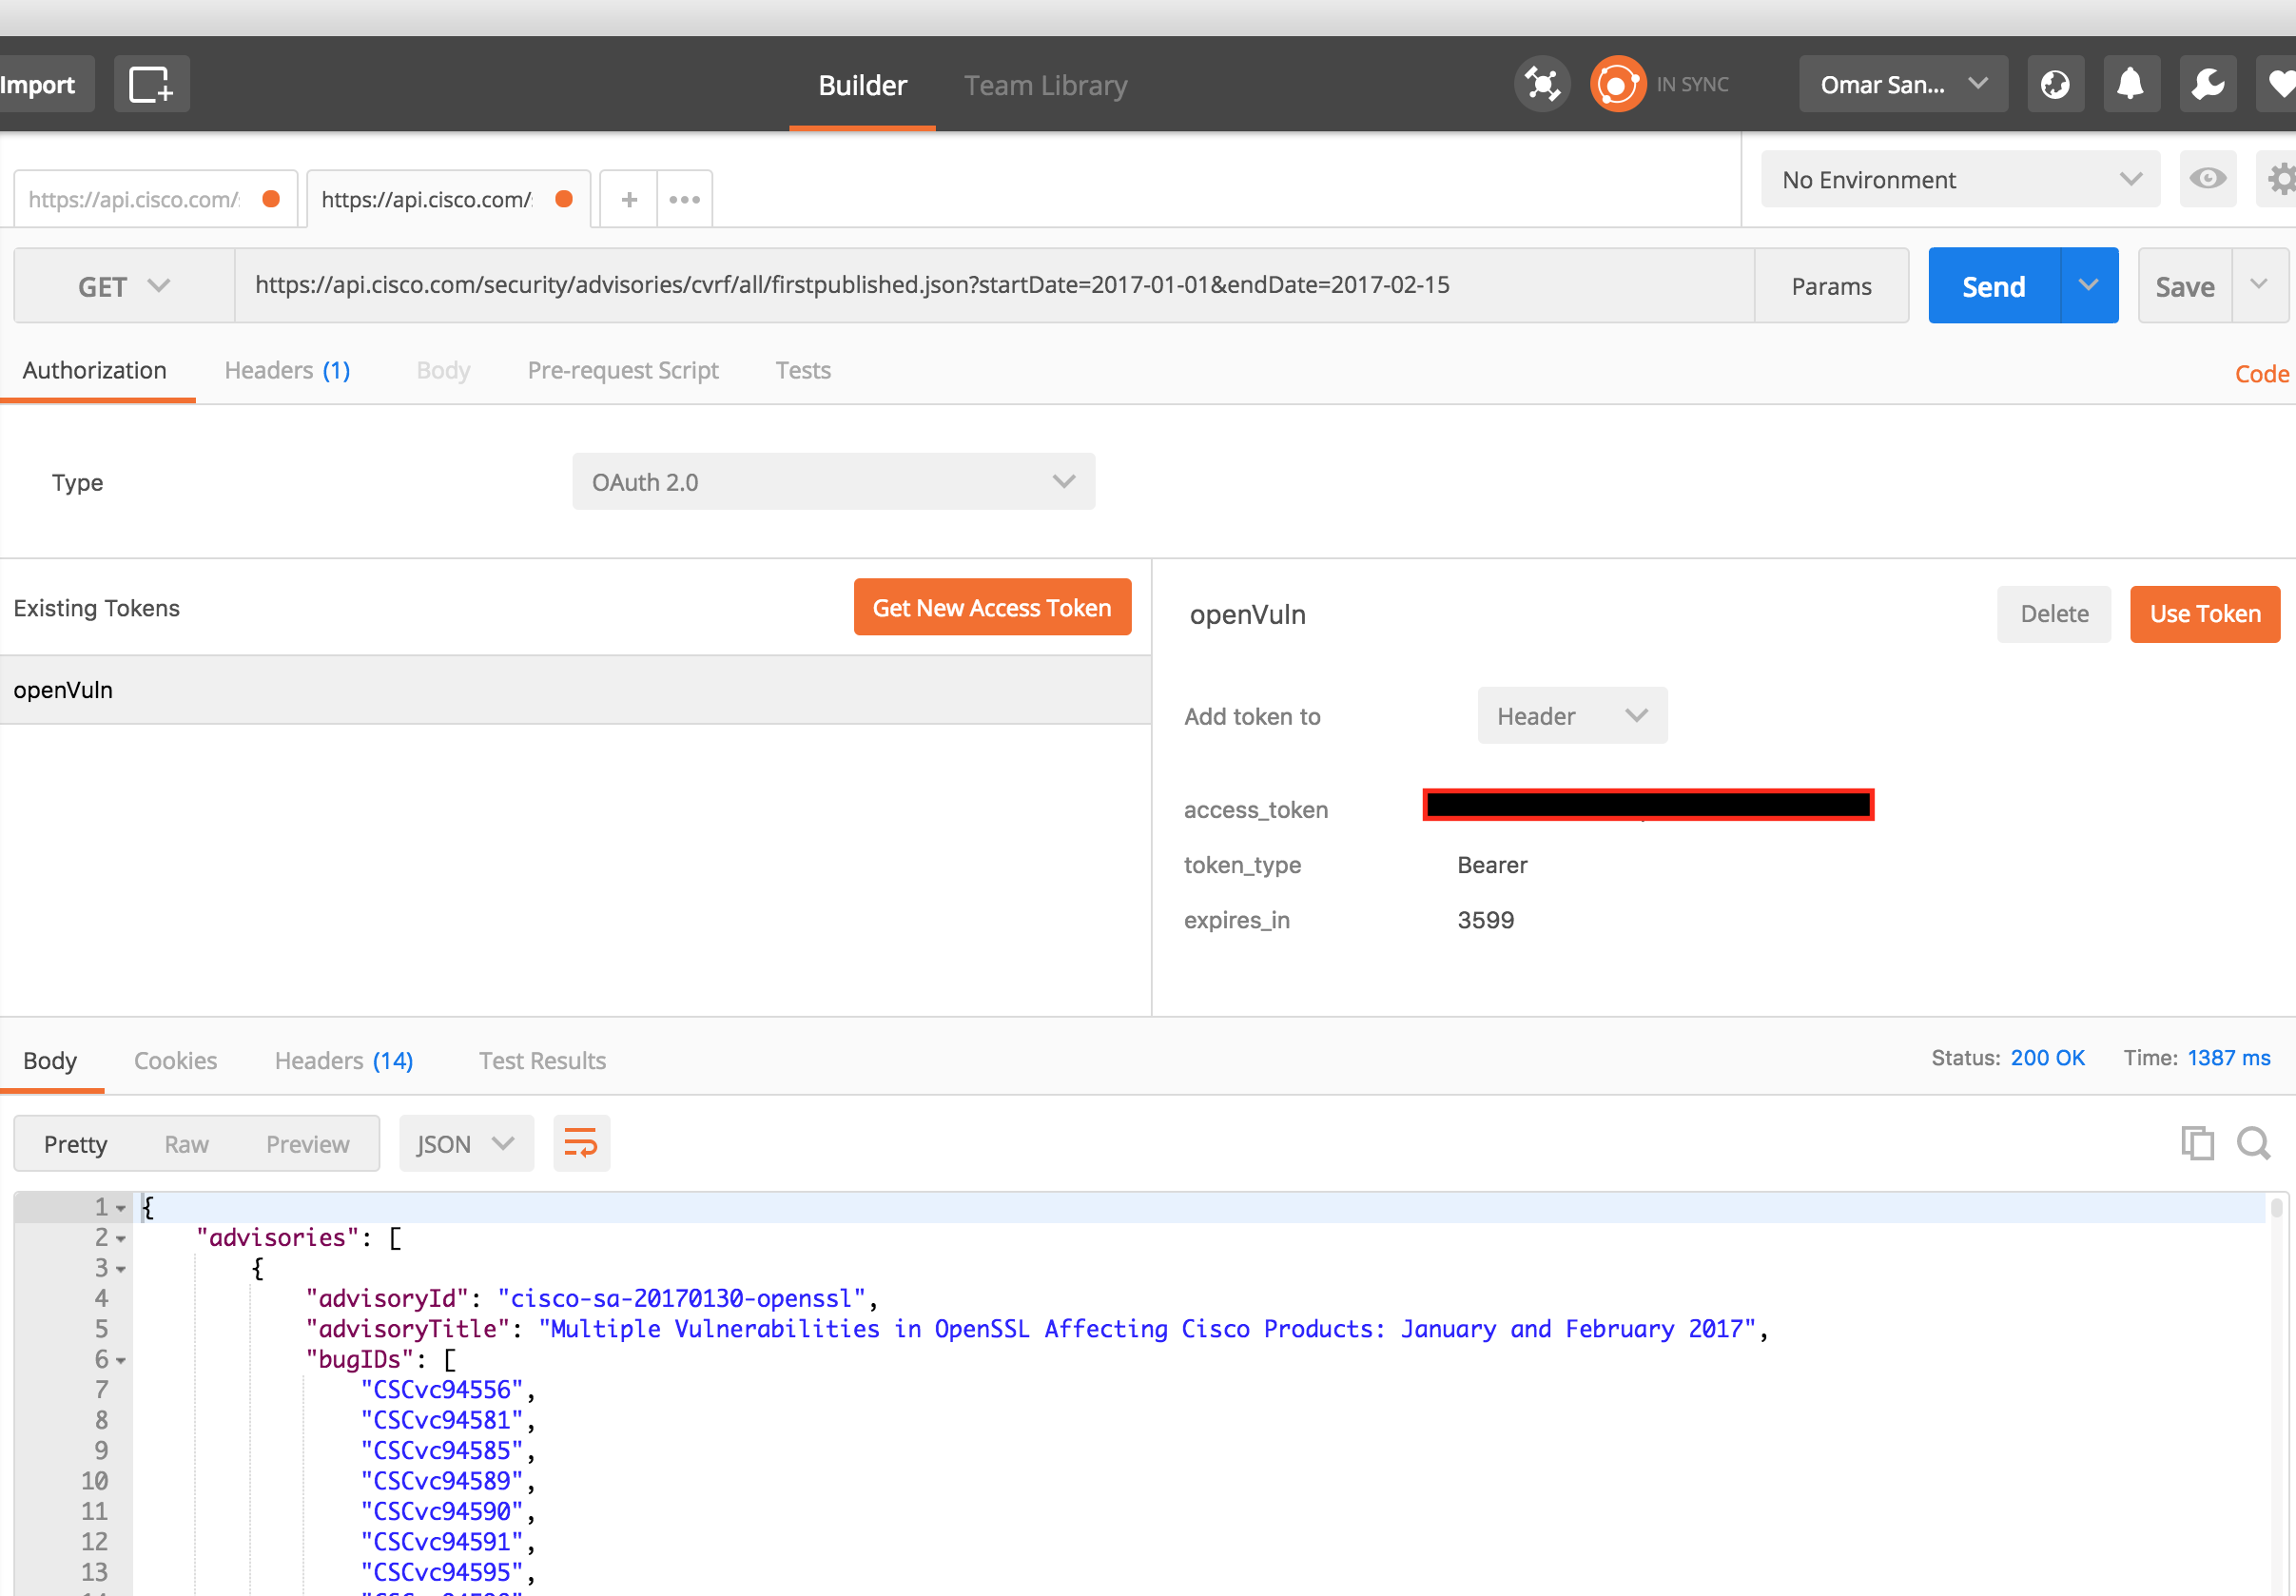Select the Preview response view

[307, 1144]
